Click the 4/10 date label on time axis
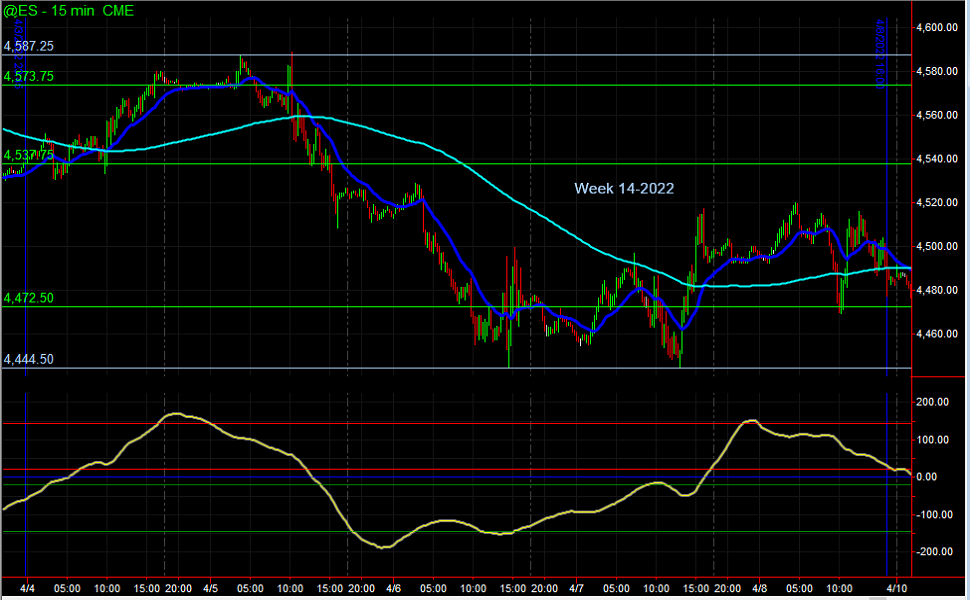 coord(898,590)
